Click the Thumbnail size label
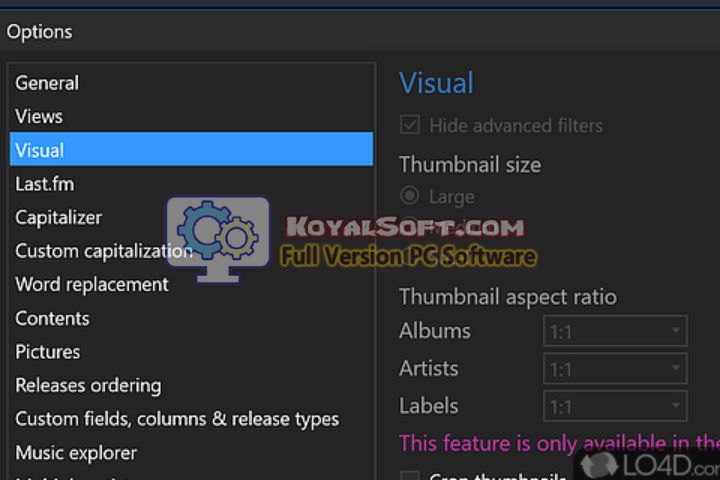 tap(470, 164)
